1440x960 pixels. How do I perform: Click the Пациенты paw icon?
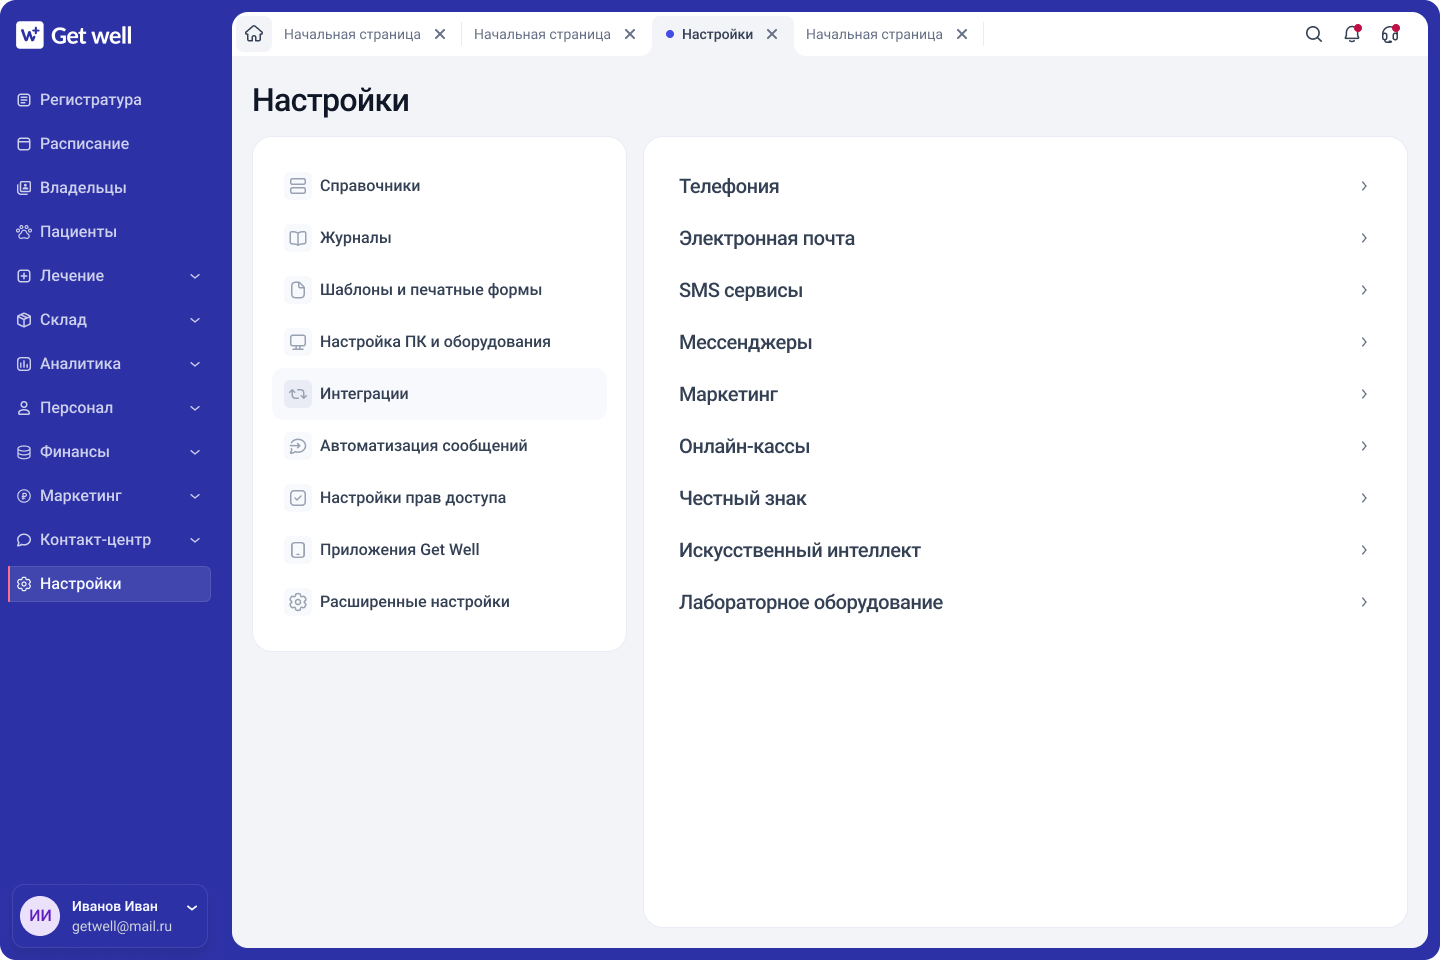click(24, 232)
